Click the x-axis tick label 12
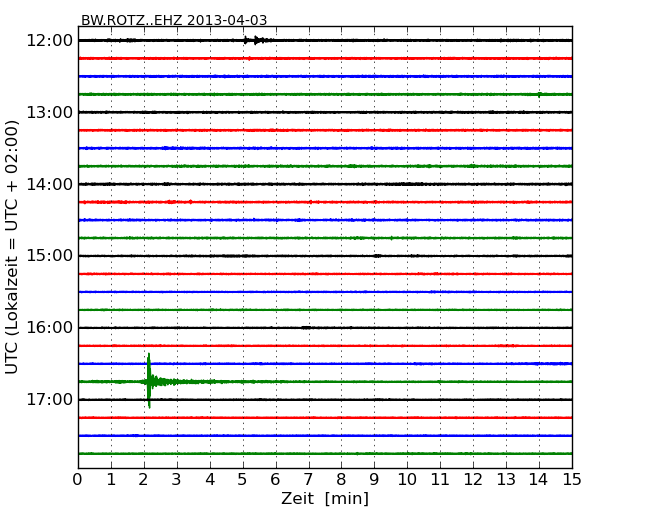650x520 pixels. tap(473, 479)
